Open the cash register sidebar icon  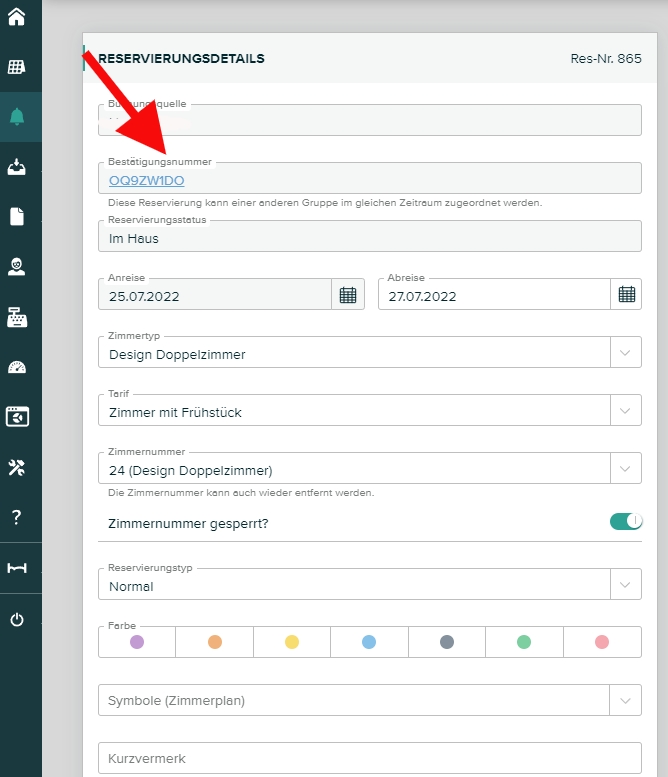[16, 316]
